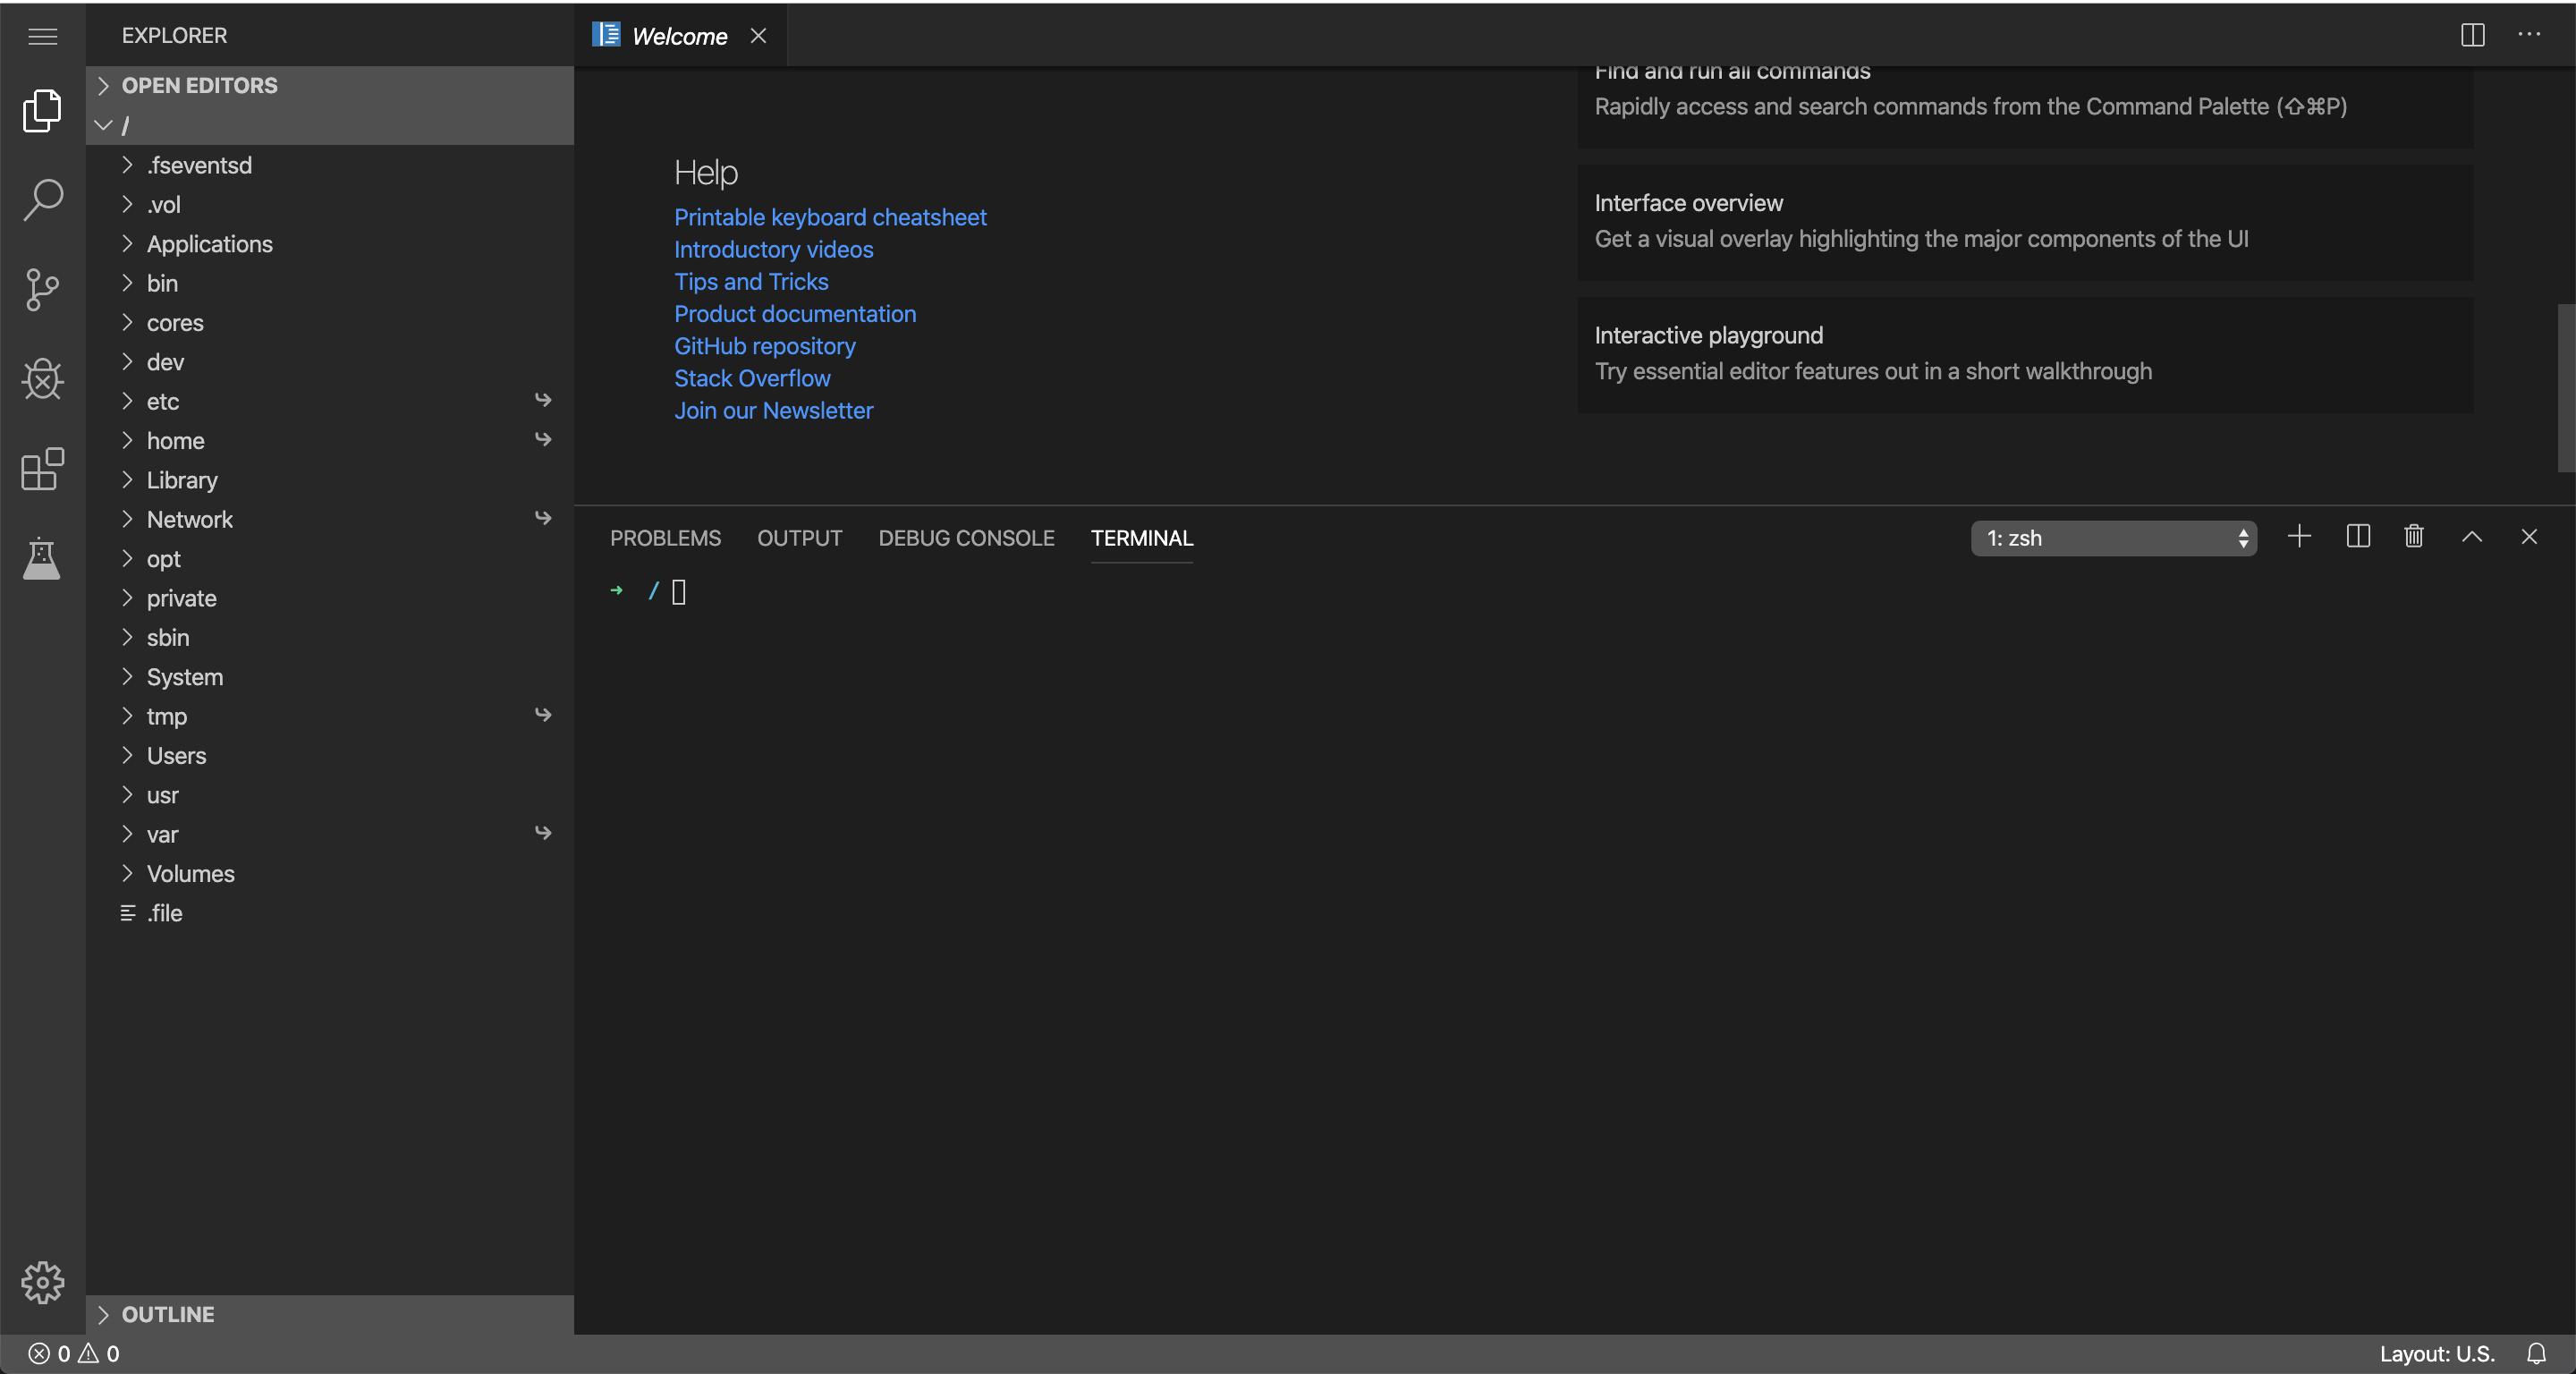Open the Manage gear settings
The height and width of the screenshot is (1374, 2576).
click(x=42, y=1282)
